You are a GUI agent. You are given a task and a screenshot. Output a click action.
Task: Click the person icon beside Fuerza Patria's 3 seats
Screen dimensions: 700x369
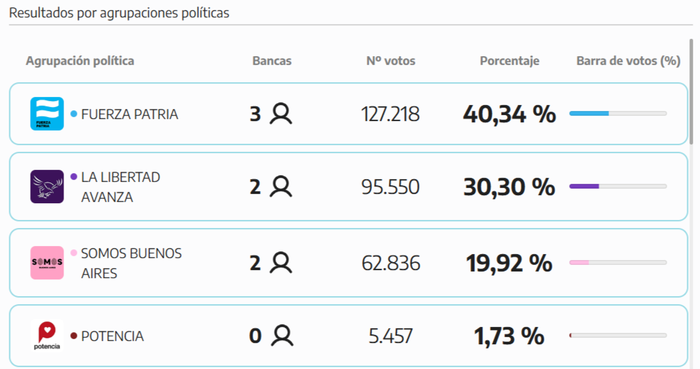281,113
